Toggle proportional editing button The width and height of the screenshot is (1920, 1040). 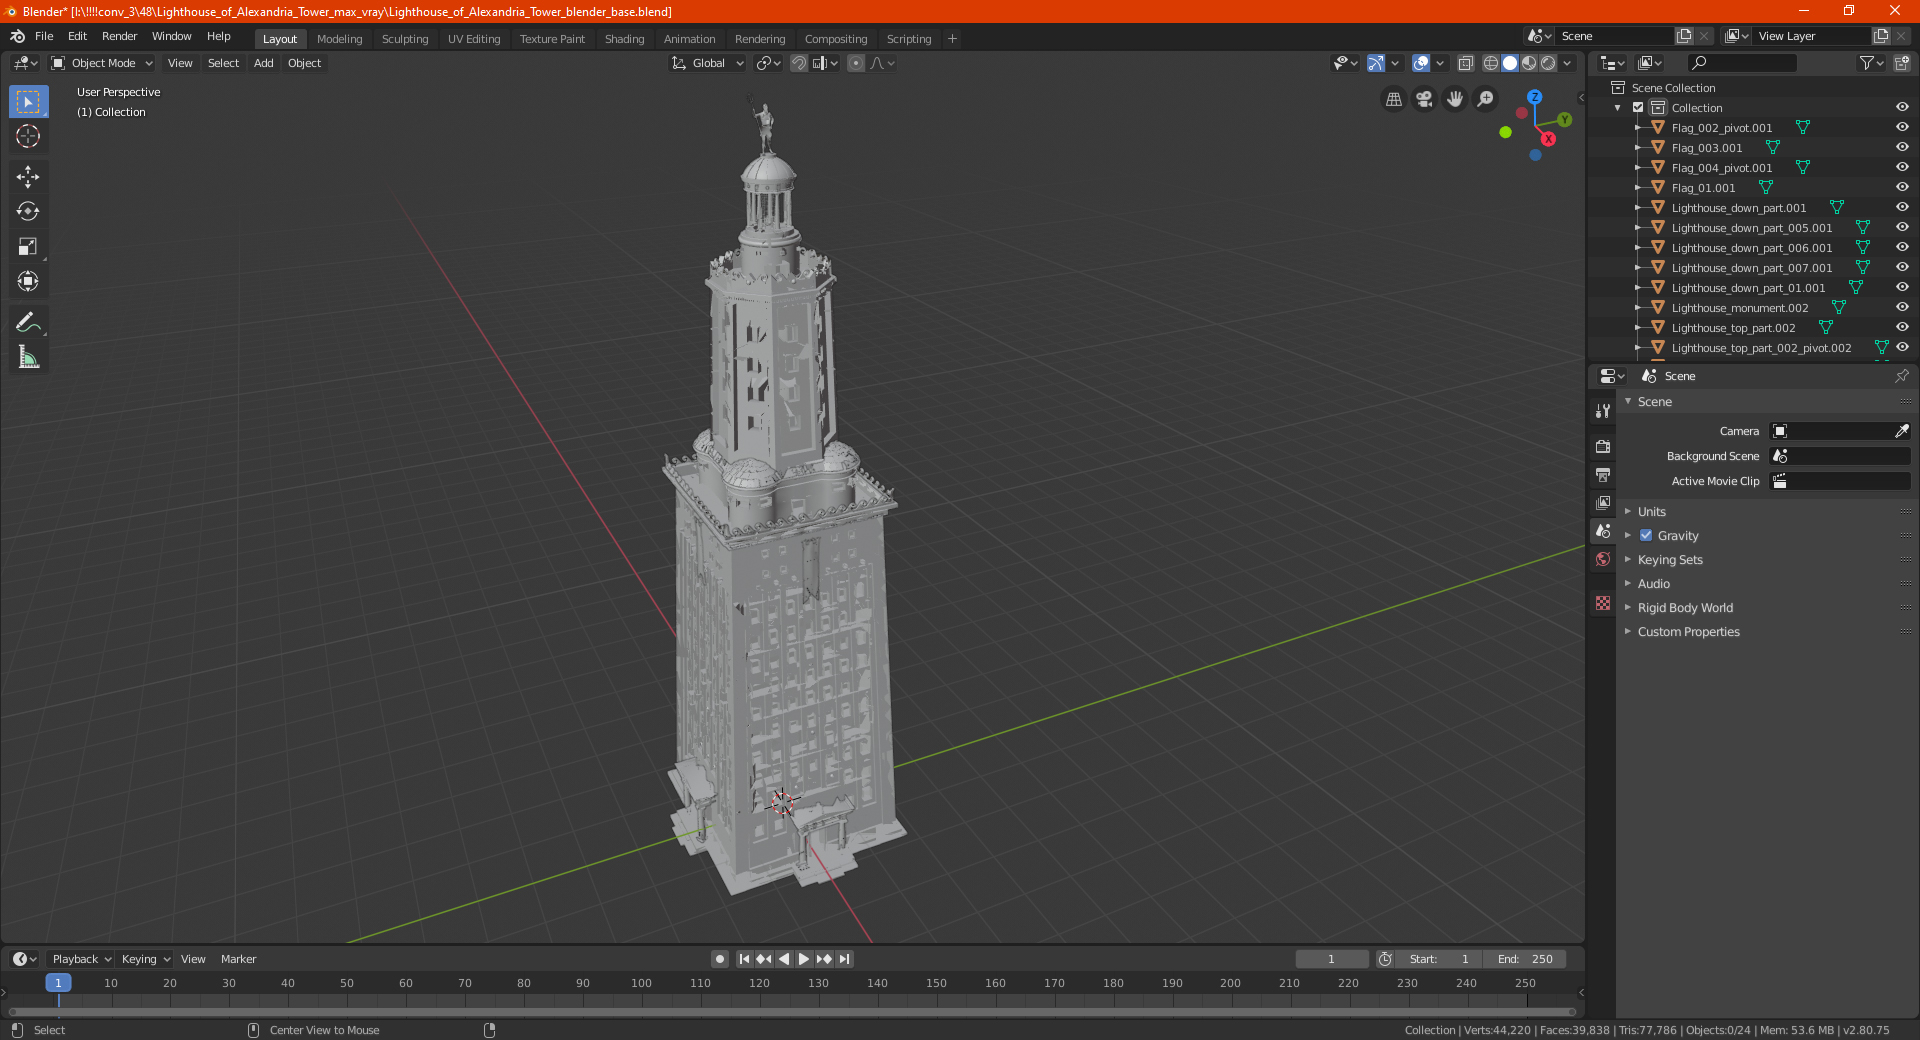(x=856, y=63)
